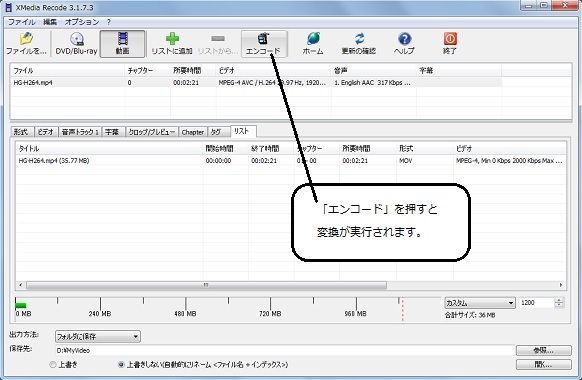Screen dimensions: 582x380
Task: Click the 音声 column header
Action: [374, 71]
